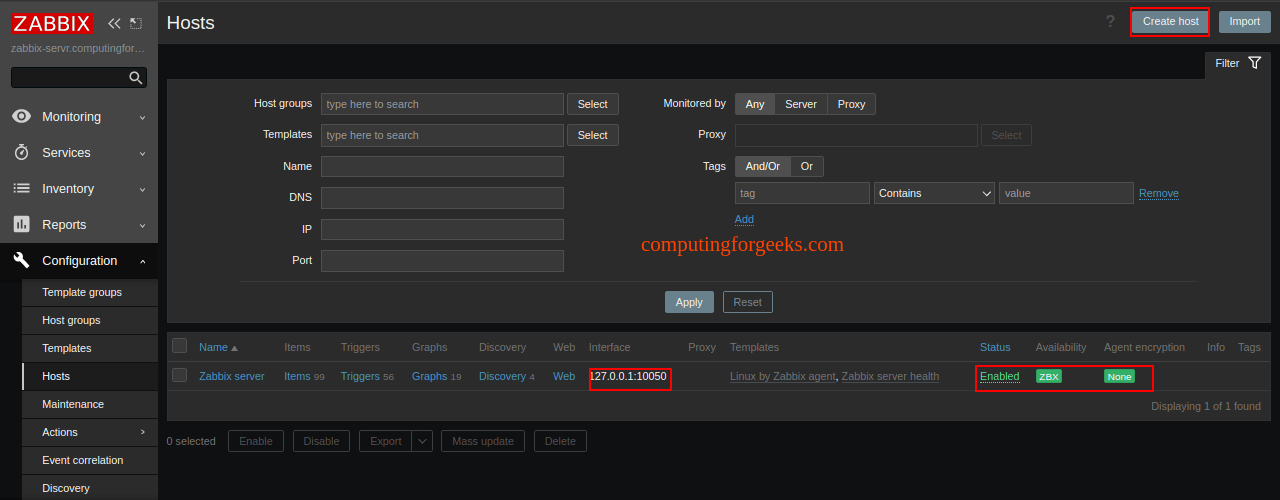
Task: Focus the DNS filter field
Action: (x=442, y=198)
